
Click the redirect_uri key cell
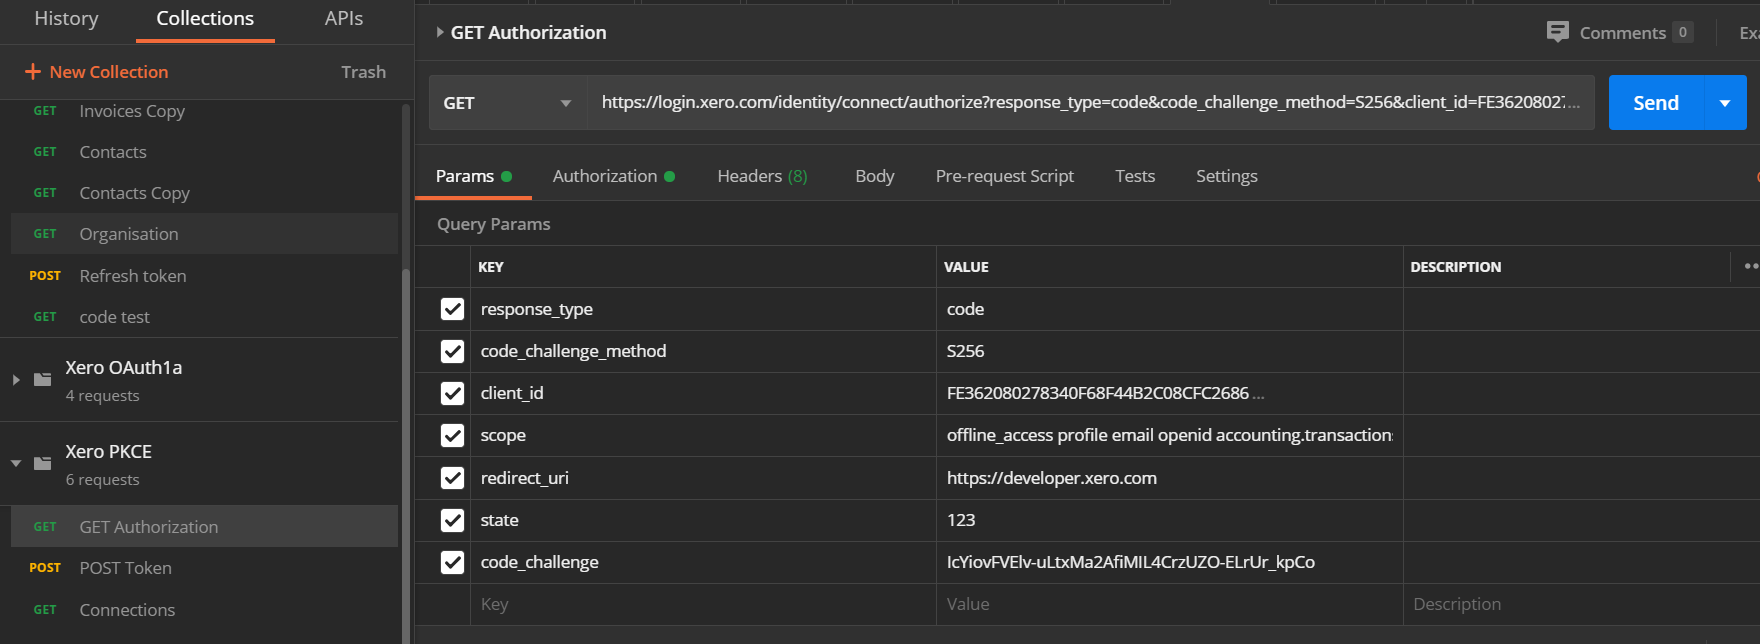coord(703,478)
